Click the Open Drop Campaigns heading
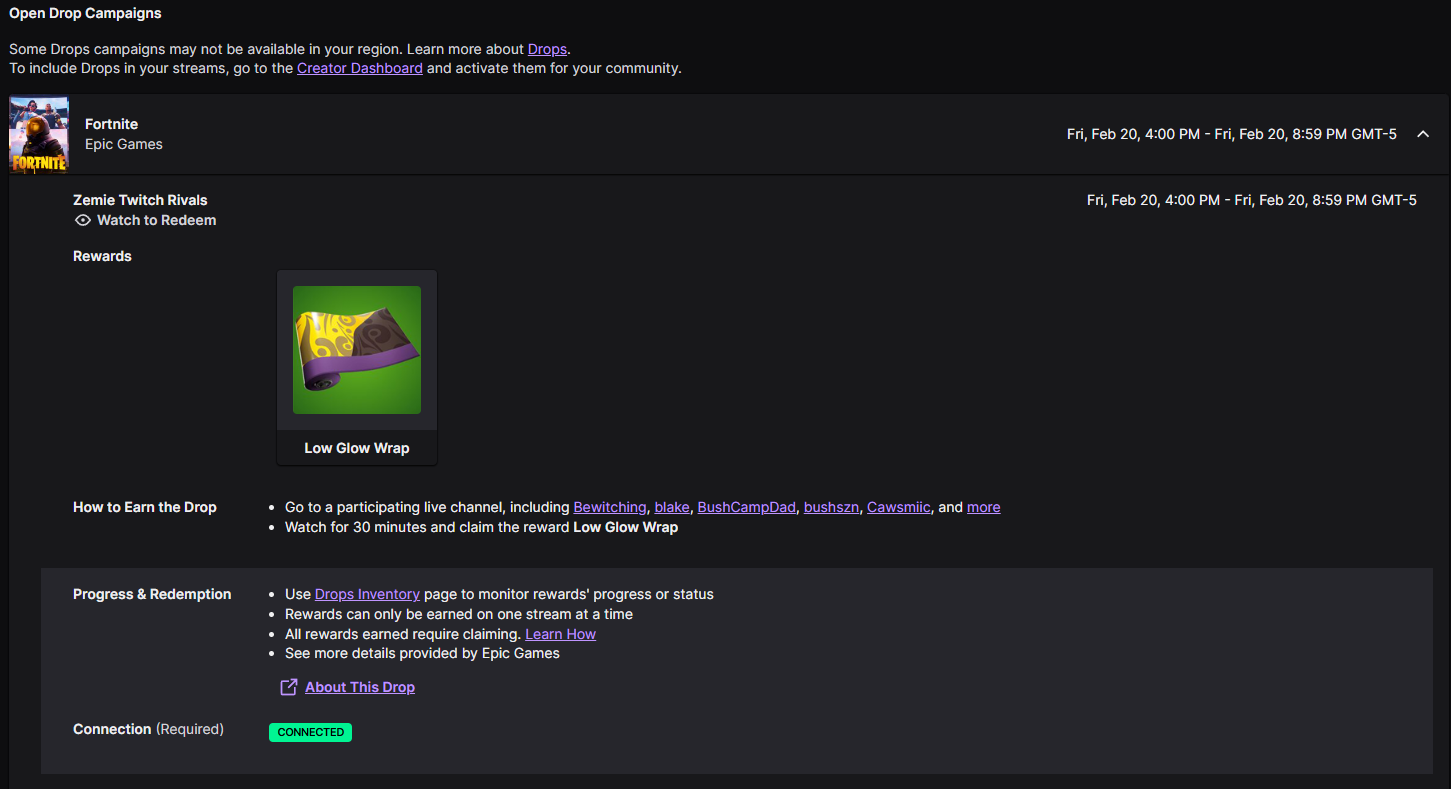The image size is (1451, 789). click(x=85, y=13)
